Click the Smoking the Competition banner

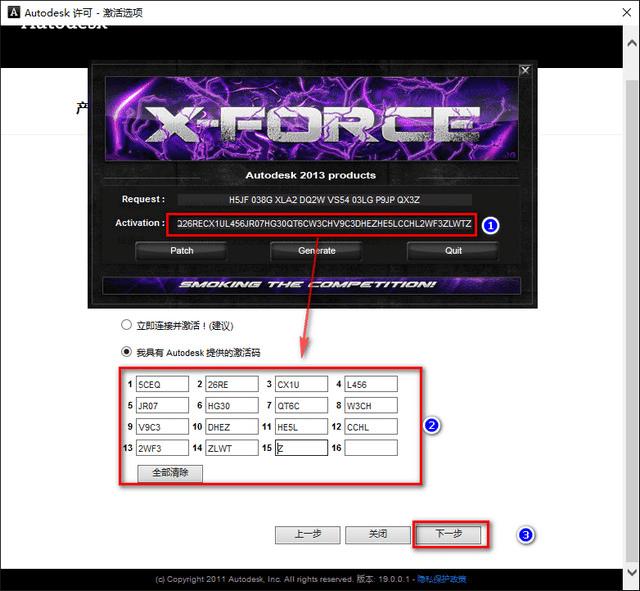pos(311,285)
